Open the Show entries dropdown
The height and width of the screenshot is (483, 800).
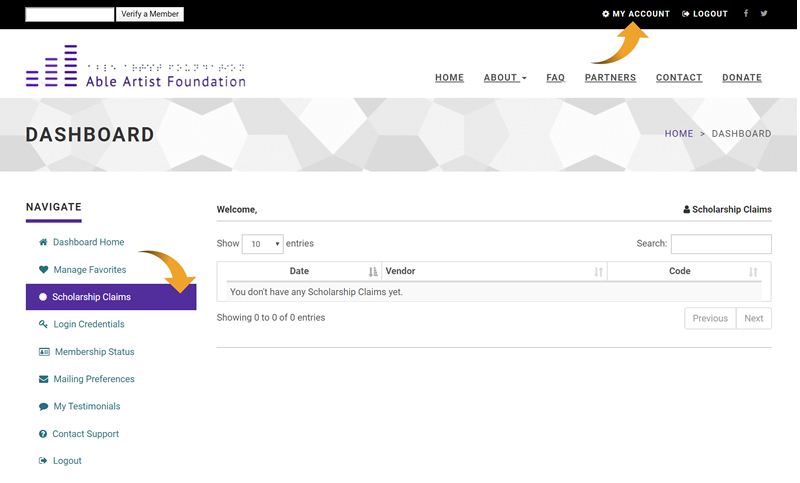[x=262, y=244]
